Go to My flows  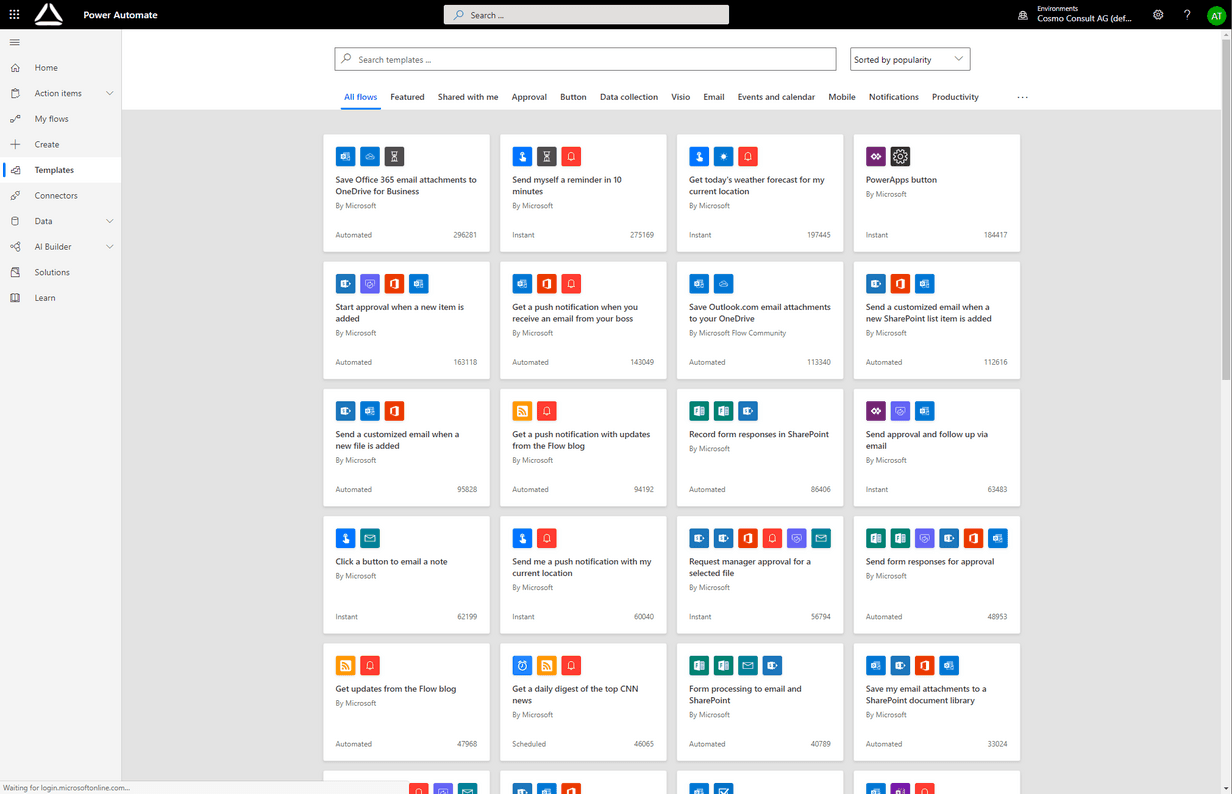[x=51, y=119]
